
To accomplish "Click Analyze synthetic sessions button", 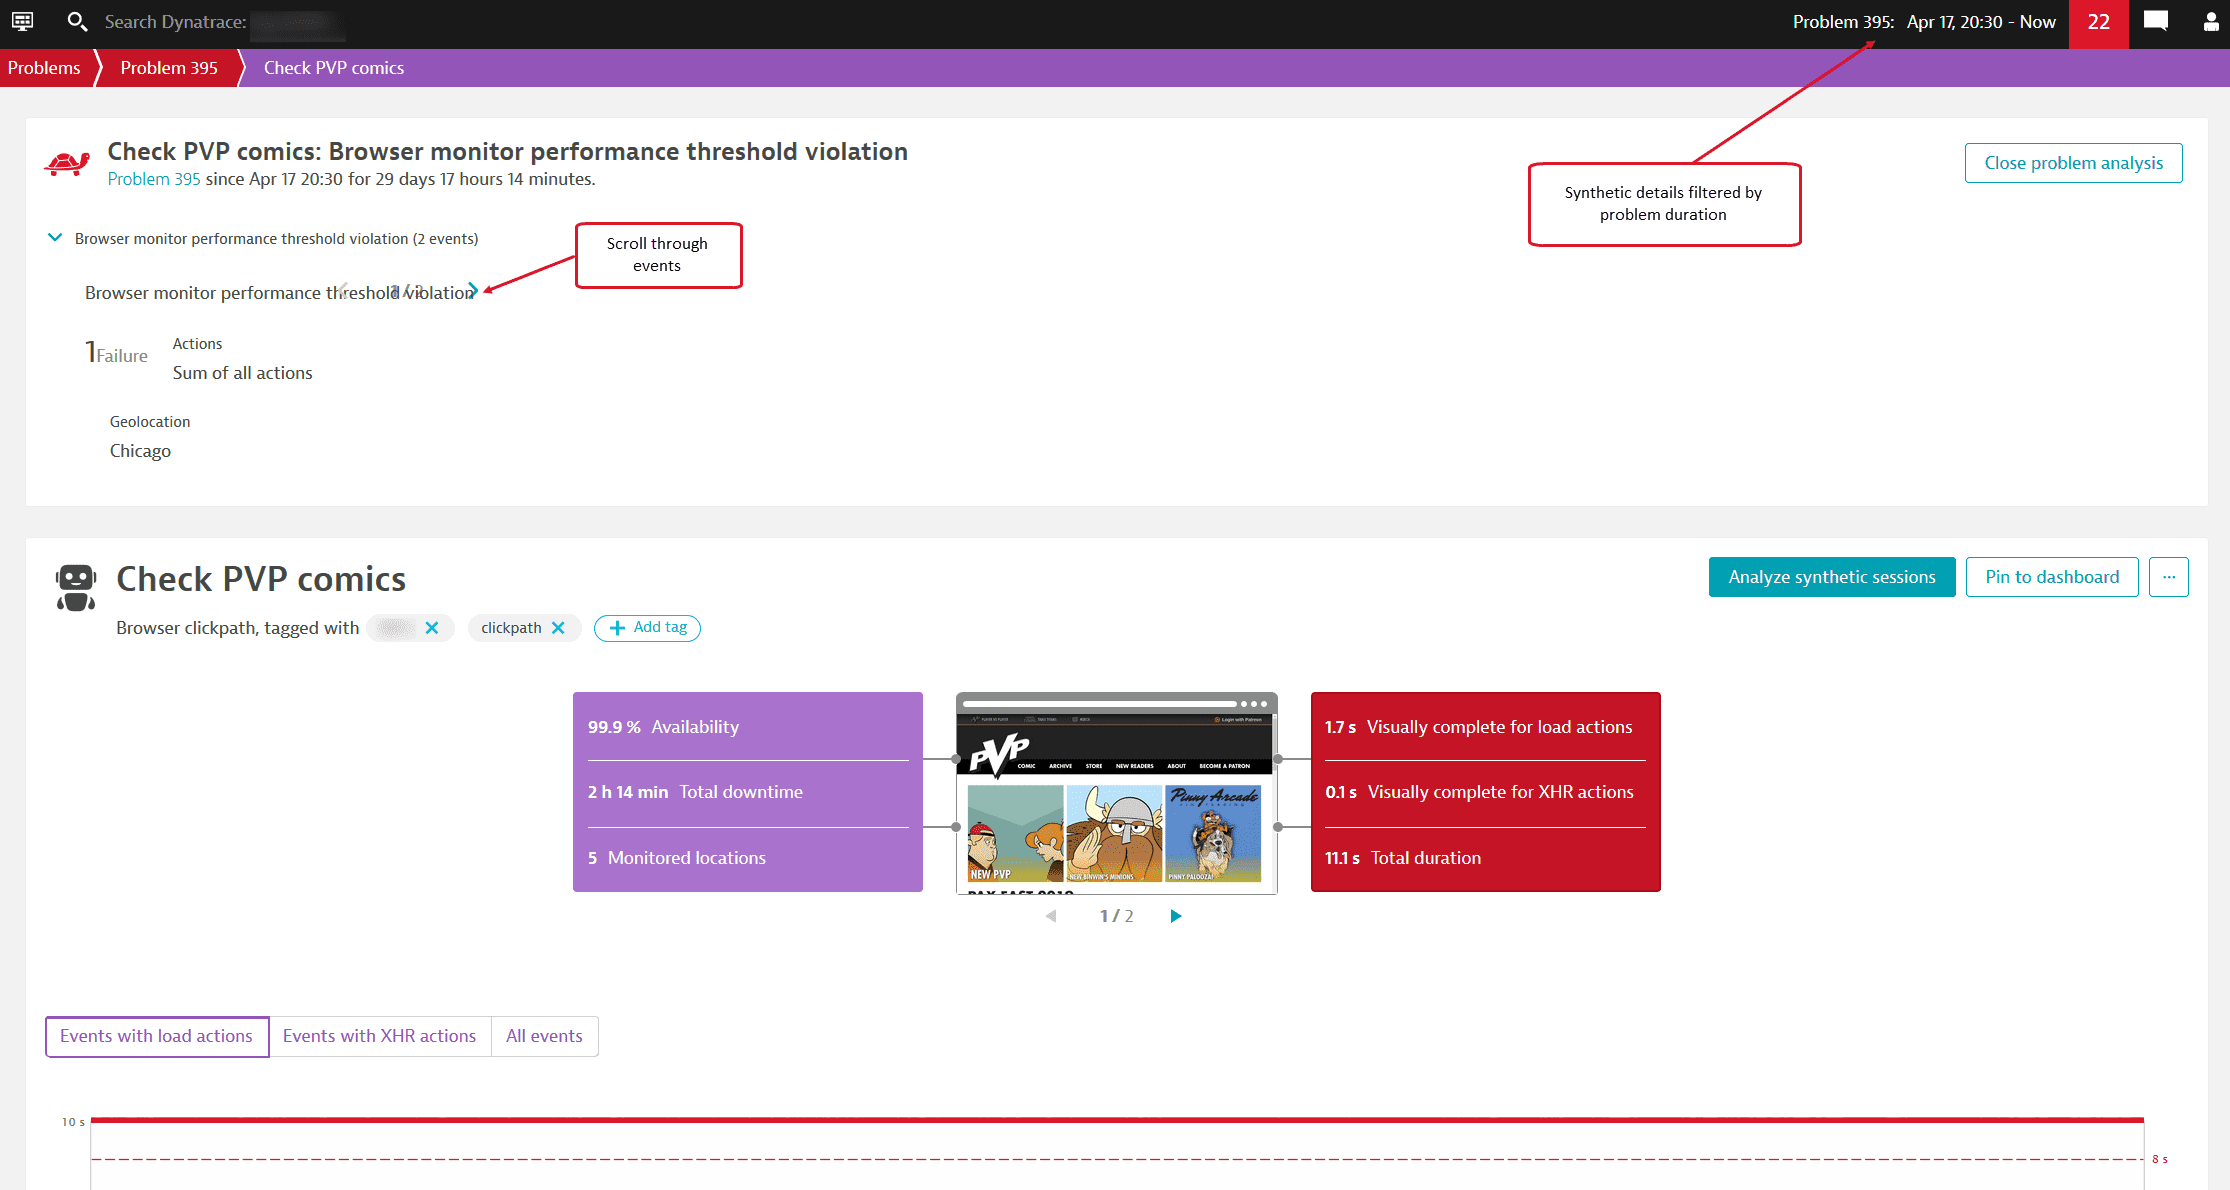I will pos(1832,577).
